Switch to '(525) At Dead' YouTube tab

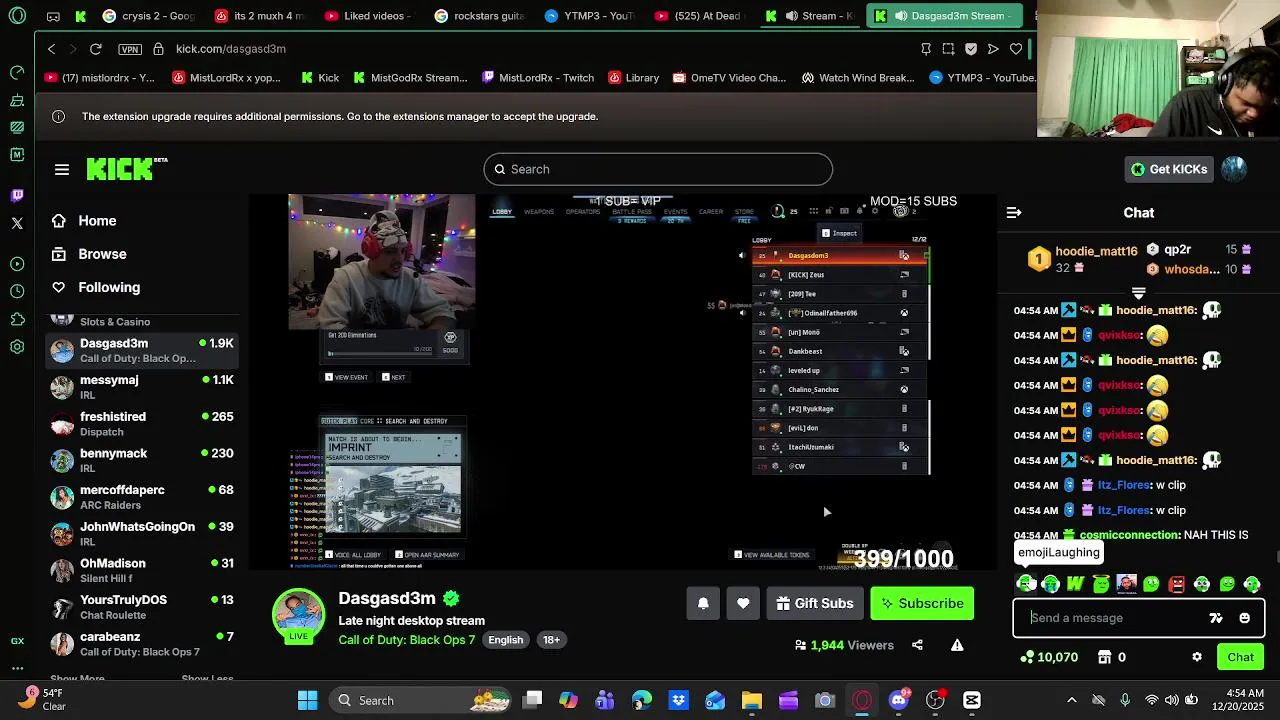(x=700, y=16)
